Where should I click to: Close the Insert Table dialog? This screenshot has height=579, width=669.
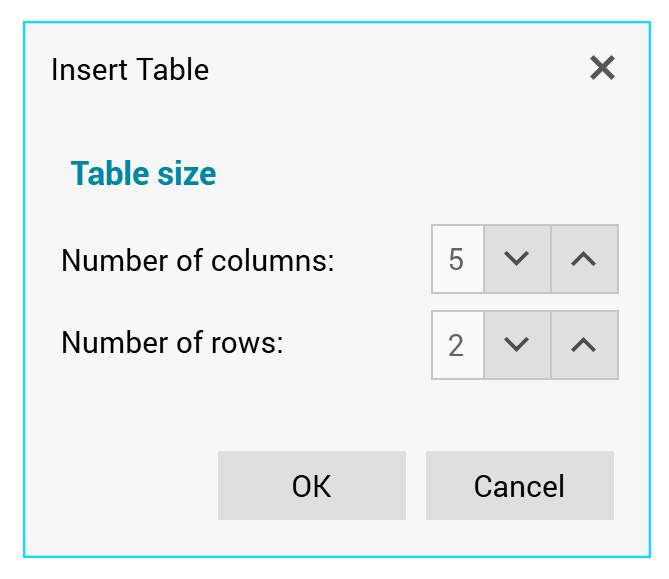click(x=602, y=68)
